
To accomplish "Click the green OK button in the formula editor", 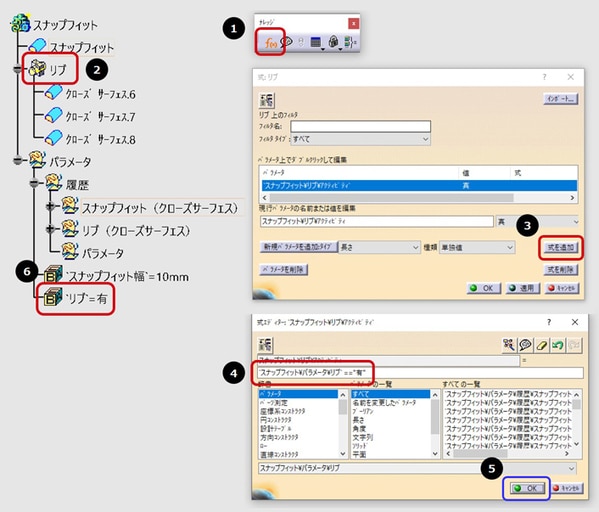I will (x=526, y=488).
